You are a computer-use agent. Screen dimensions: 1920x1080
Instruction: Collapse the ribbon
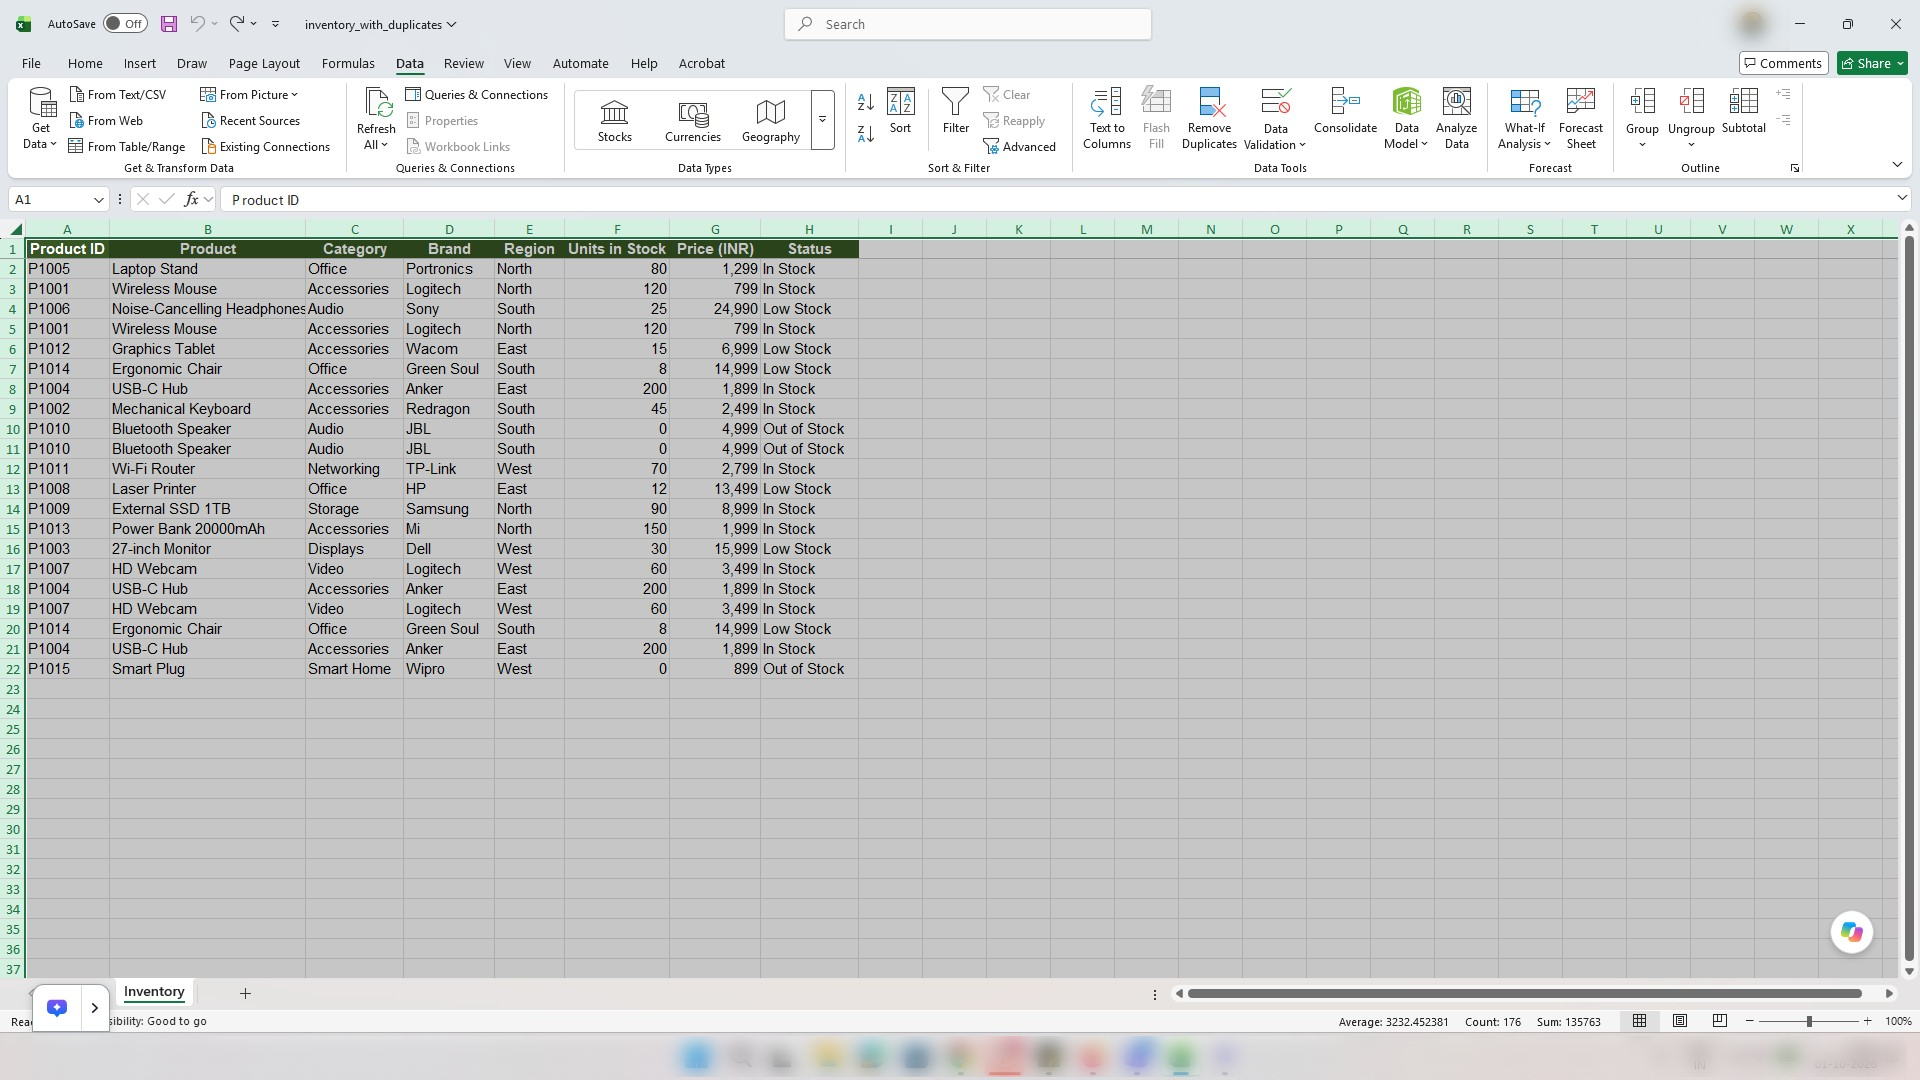click(1897, 165)
